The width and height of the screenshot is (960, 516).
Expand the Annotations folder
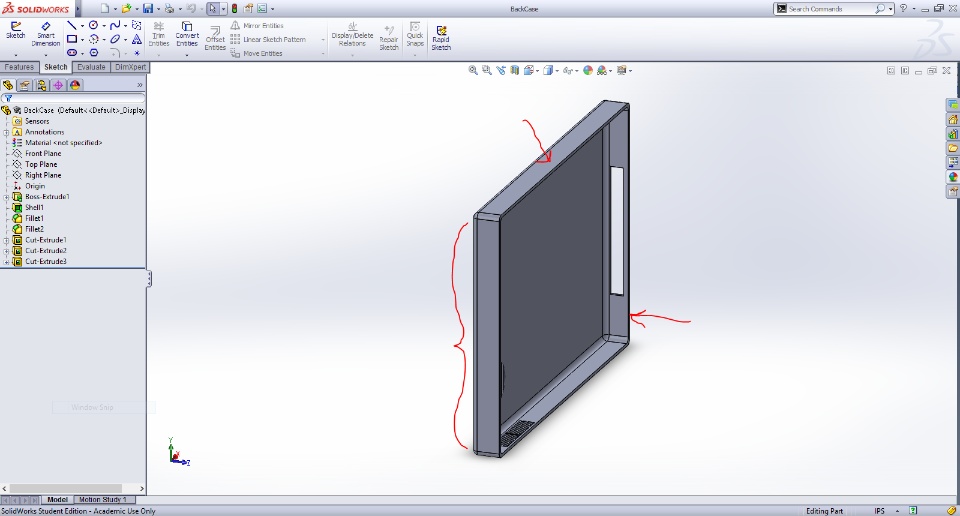point(6,132)
